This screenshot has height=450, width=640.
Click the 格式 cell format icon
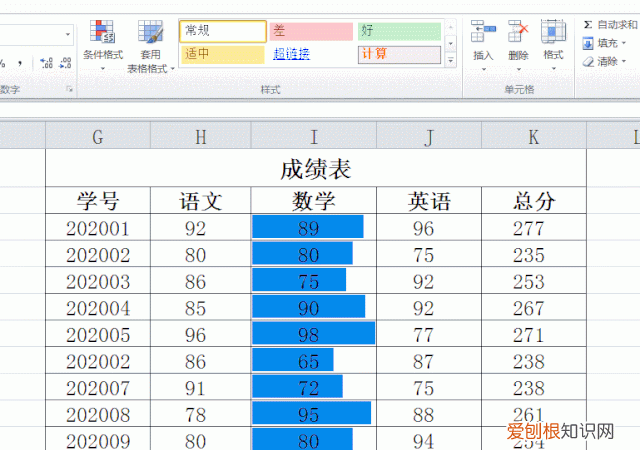click(553, 31)
